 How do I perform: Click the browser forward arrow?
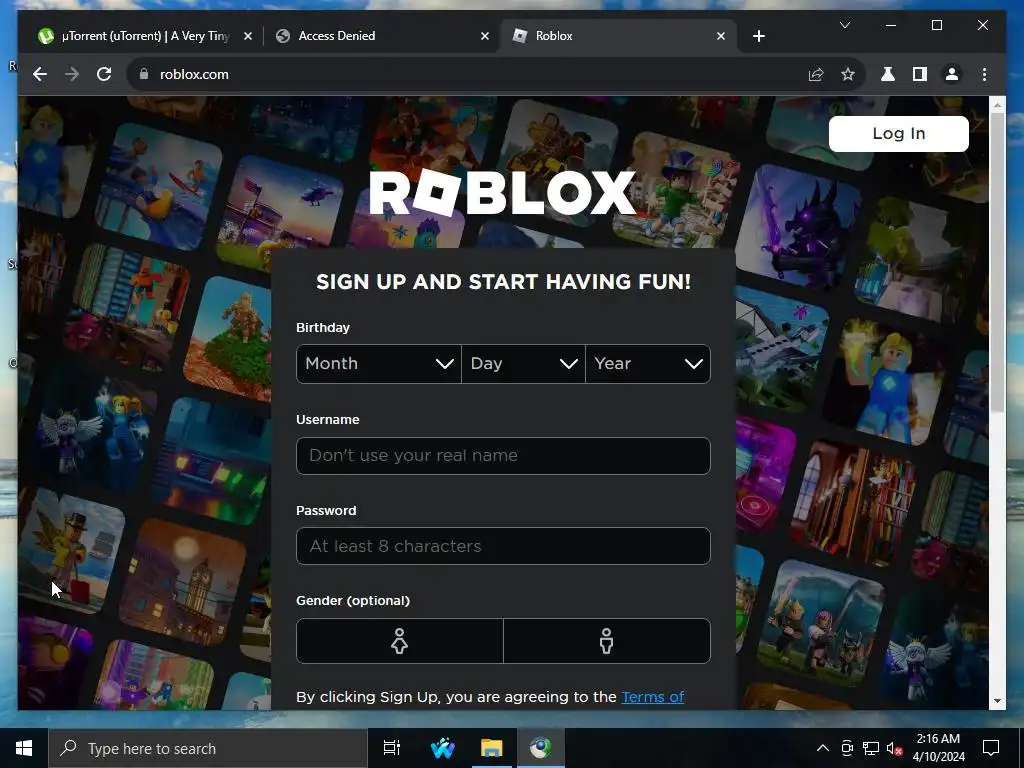point(72,74)
